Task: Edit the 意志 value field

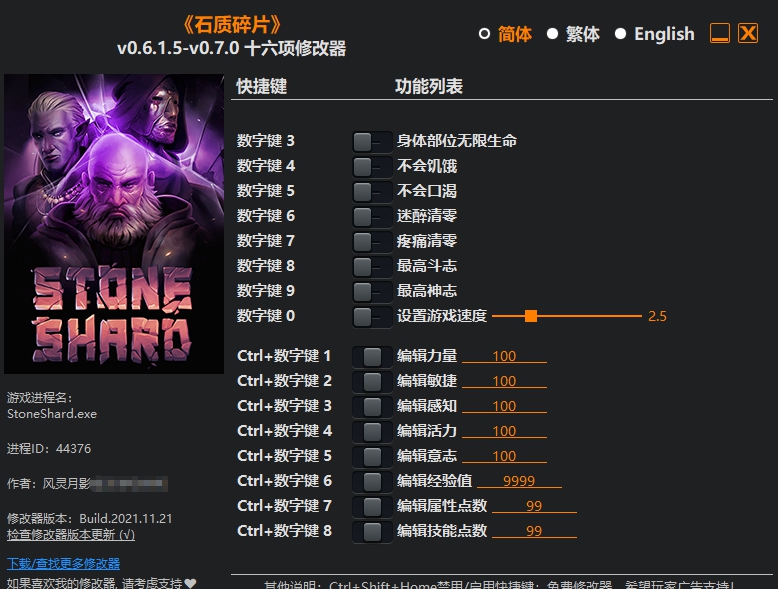Action: coord(504,456)
